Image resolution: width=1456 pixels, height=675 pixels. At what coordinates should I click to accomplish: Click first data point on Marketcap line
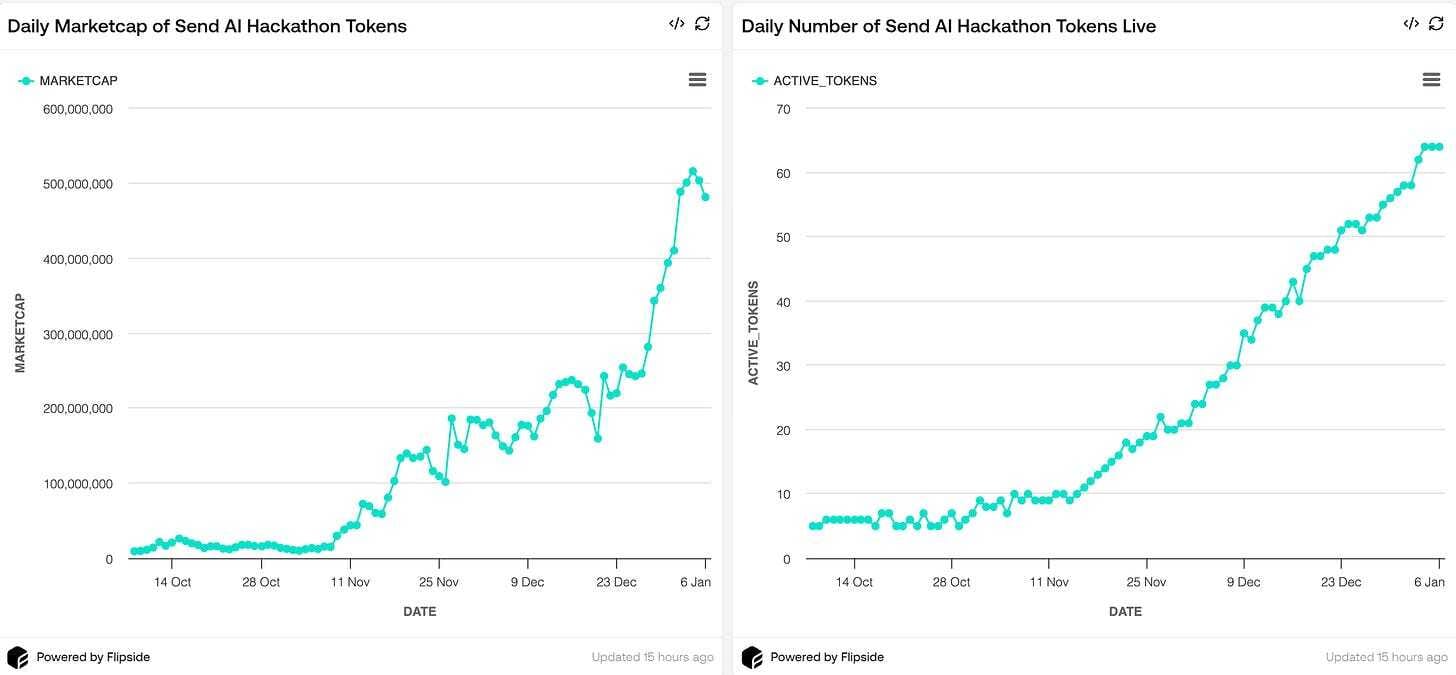[134, 551]
